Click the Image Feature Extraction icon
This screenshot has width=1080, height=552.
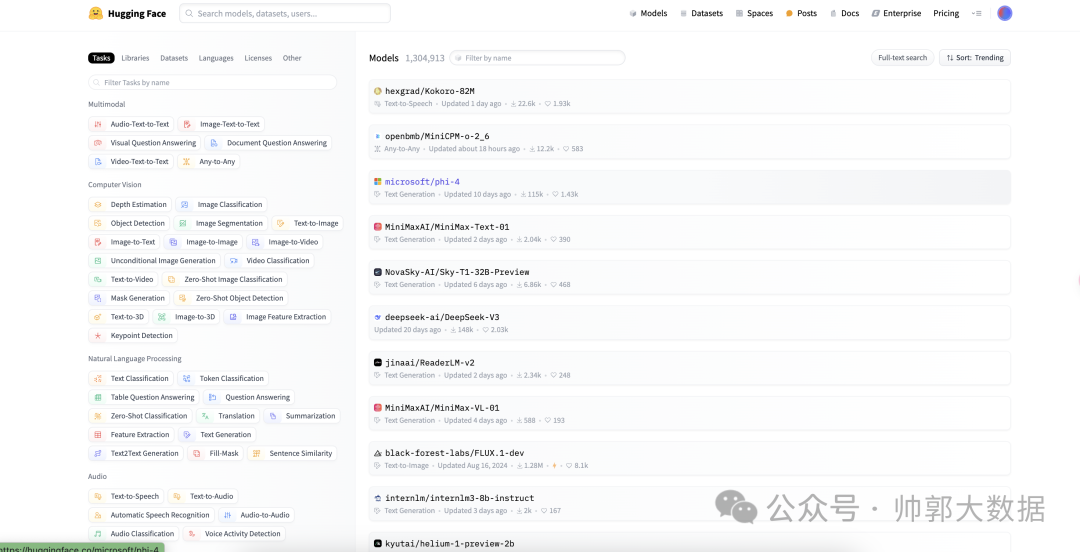pos(233,316)
